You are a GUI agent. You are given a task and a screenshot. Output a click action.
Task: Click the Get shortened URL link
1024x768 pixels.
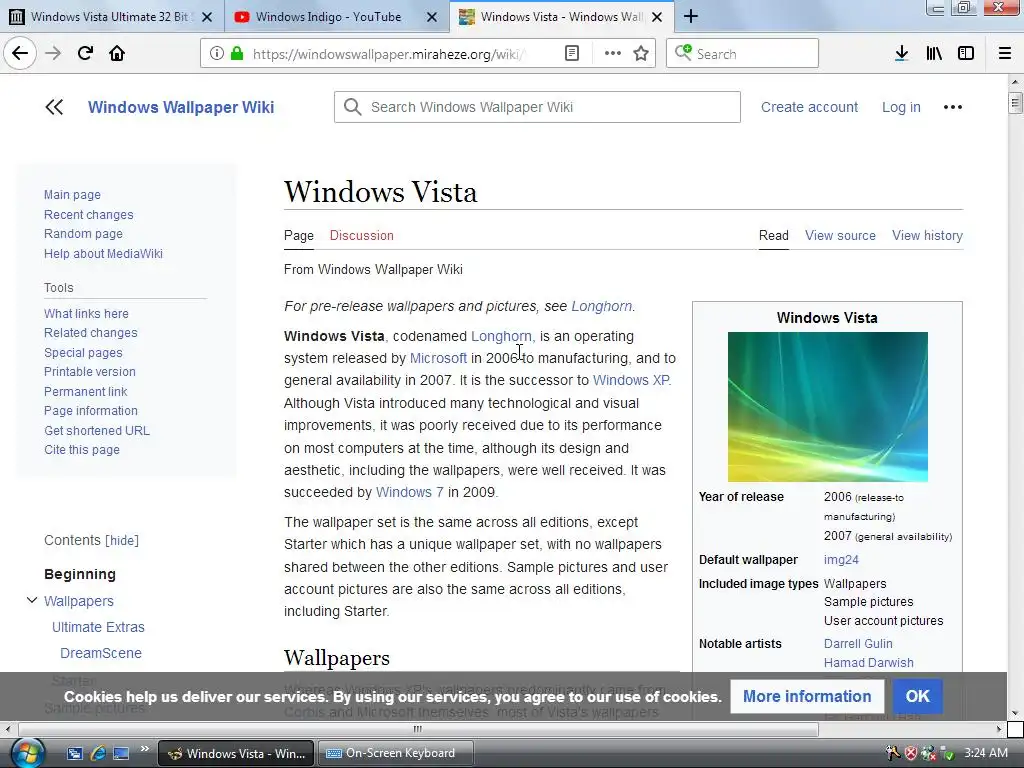coord(97,430)
